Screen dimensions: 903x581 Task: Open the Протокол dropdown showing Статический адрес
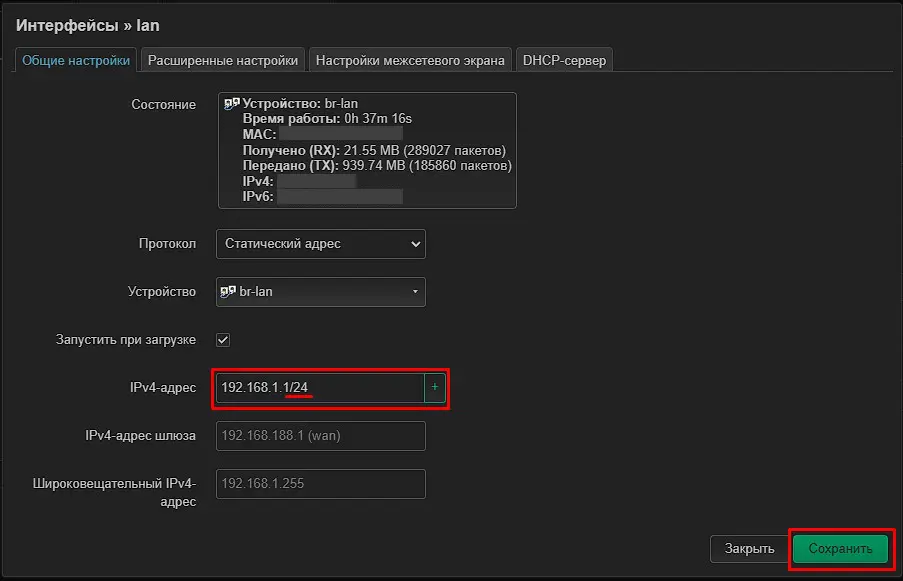321,244
